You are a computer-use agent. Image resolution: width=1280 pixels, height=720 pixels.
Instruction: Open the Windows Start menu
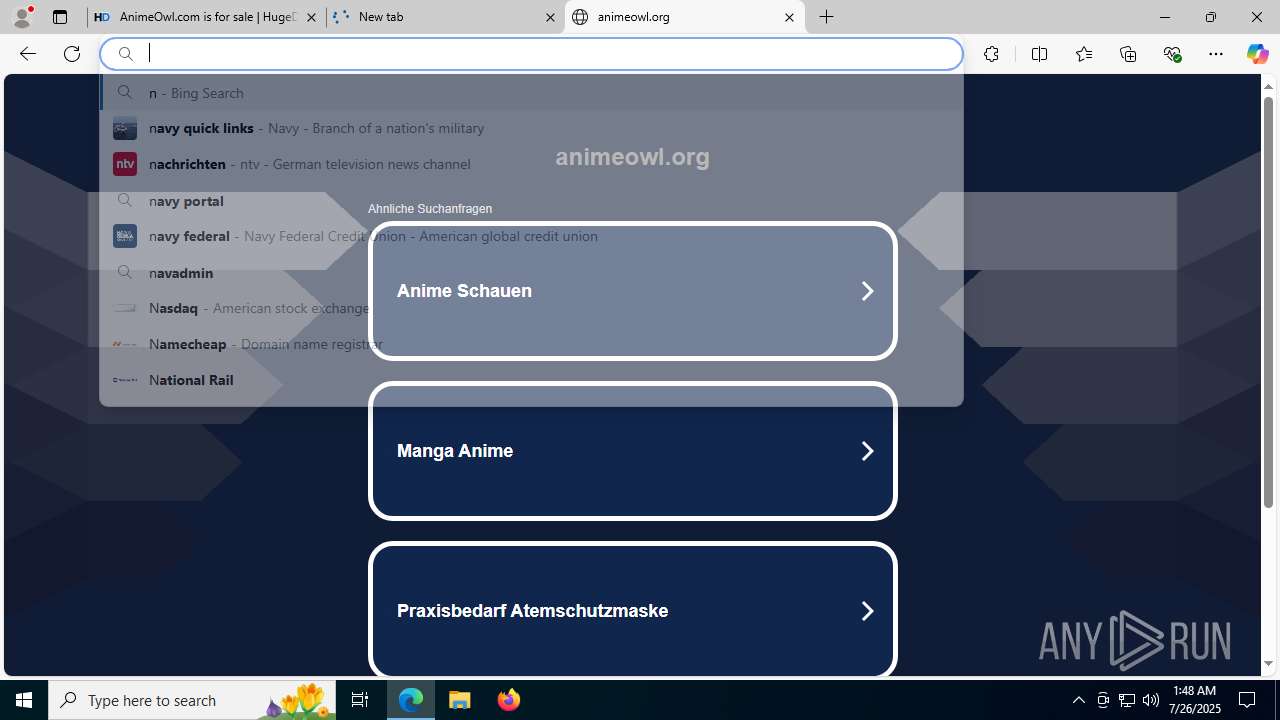24,700
